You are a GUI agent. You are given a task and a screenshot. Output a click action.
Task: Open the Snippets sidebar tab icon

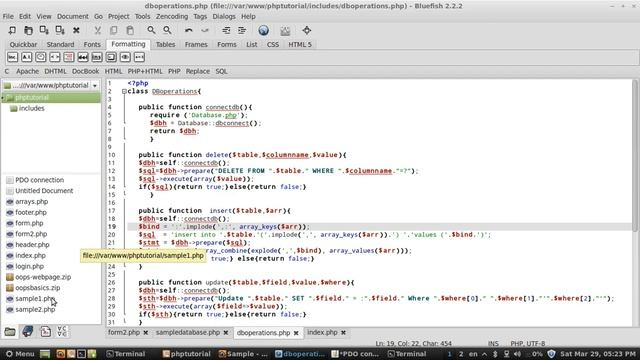pos(45,331)
